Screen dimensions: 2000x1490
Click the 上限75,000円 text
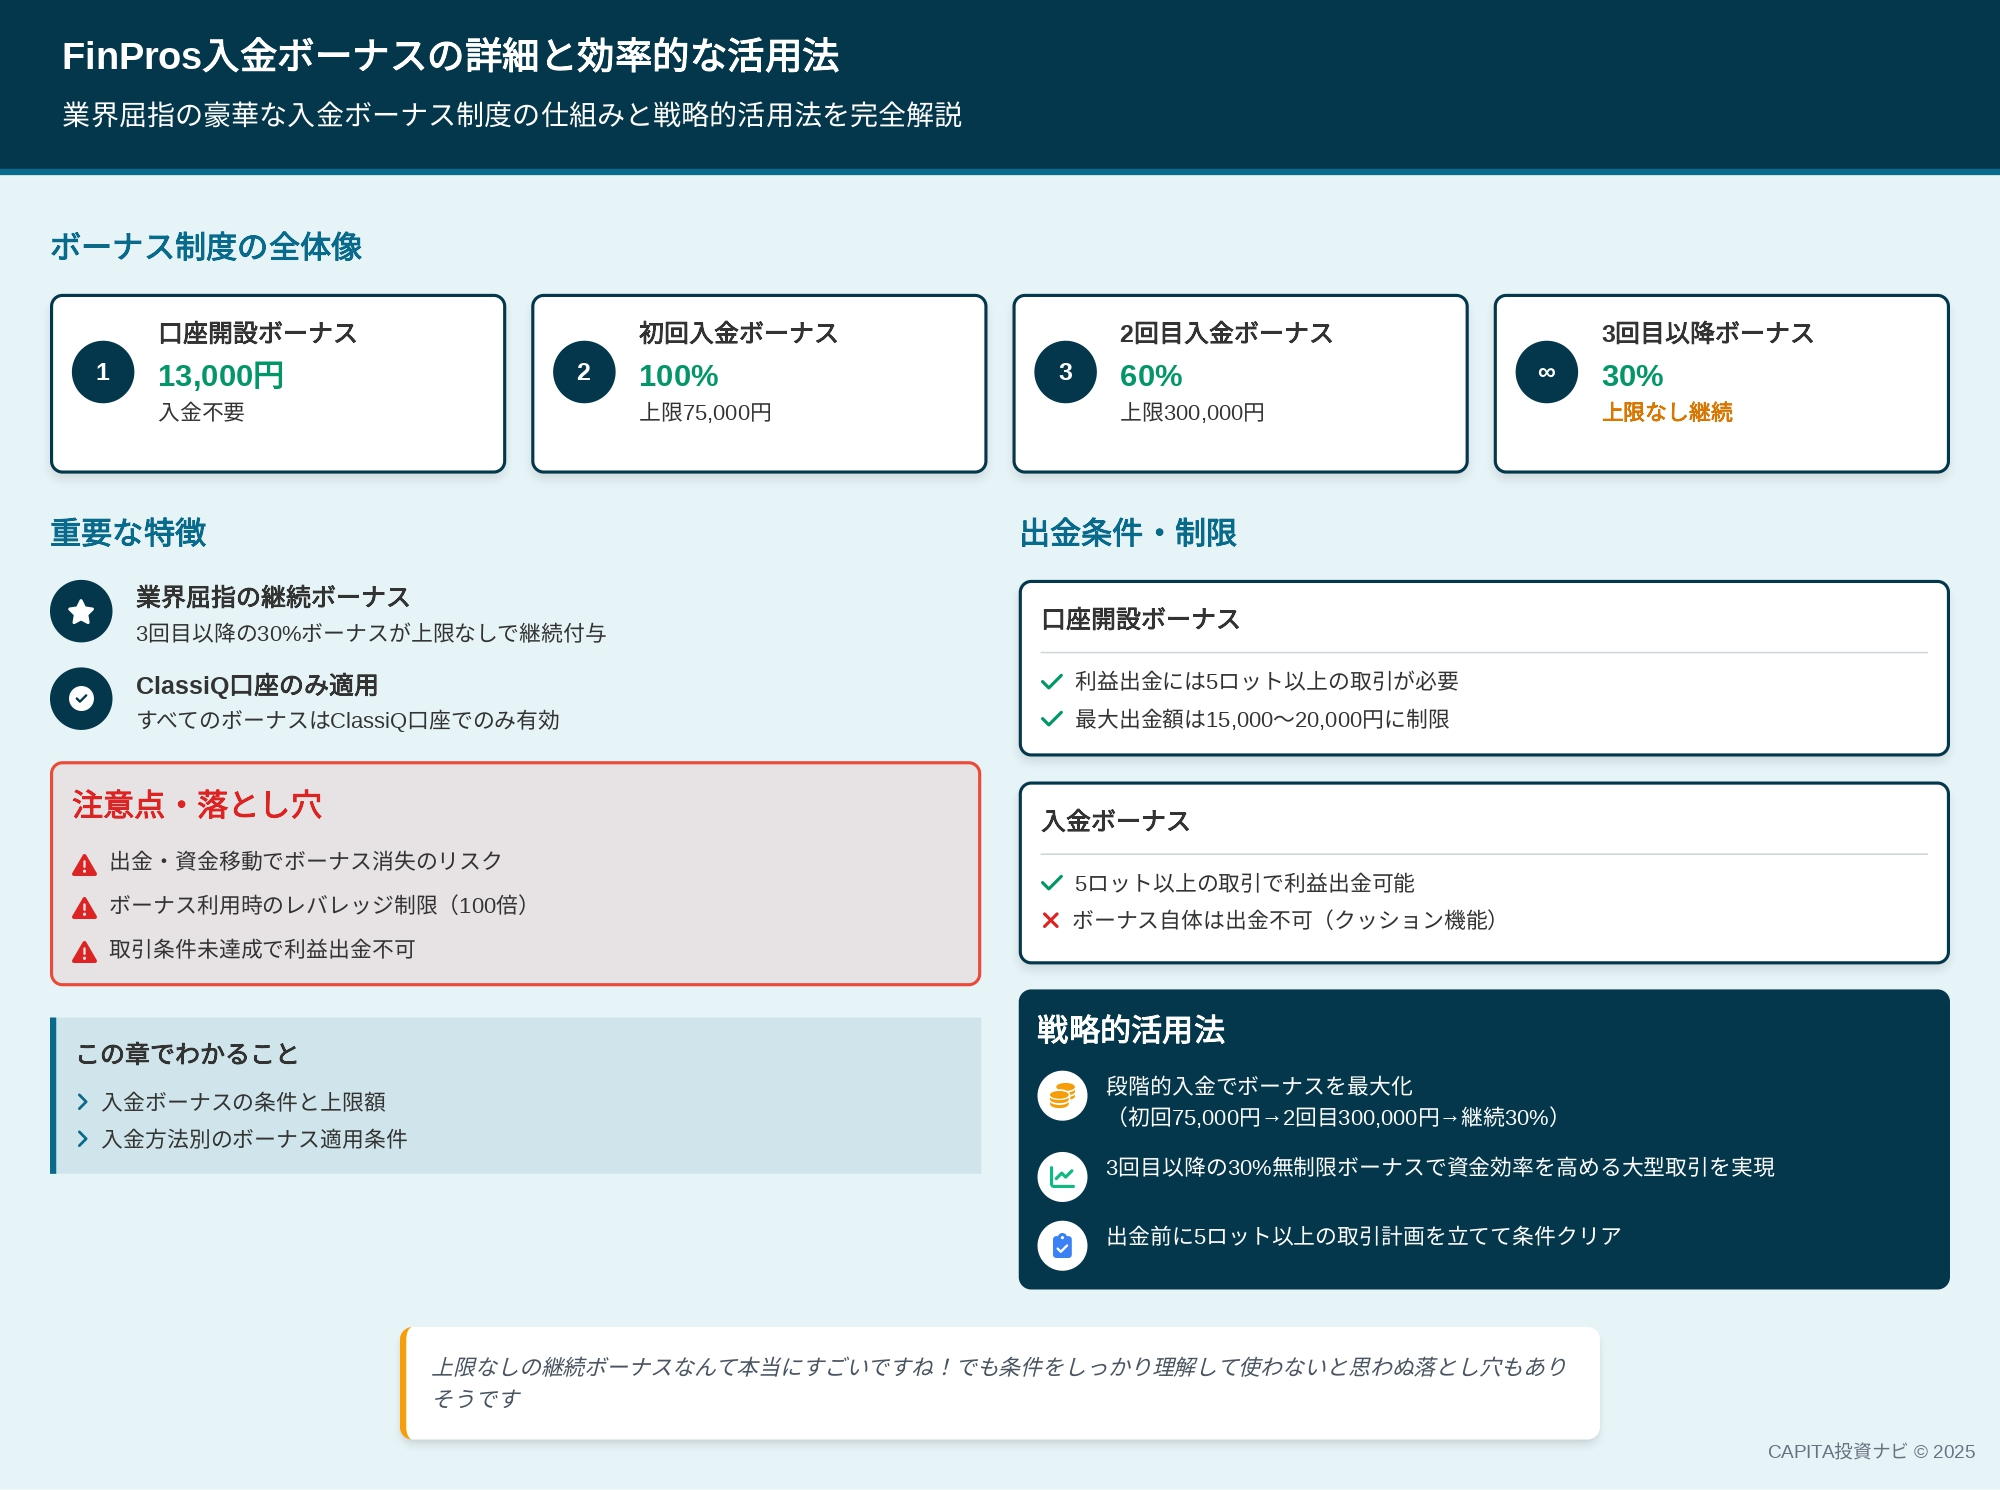pos(705,412)
